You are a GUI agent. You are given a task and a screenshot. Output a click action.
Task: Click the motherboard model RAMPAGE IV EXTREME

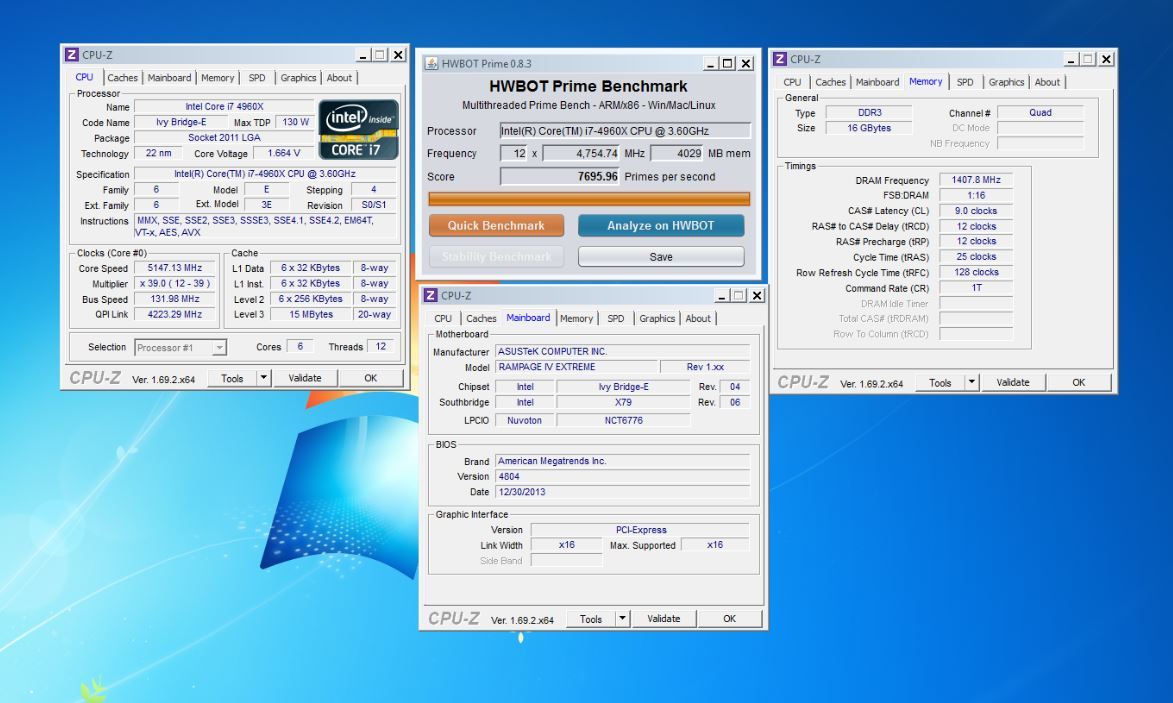point(577,366)
